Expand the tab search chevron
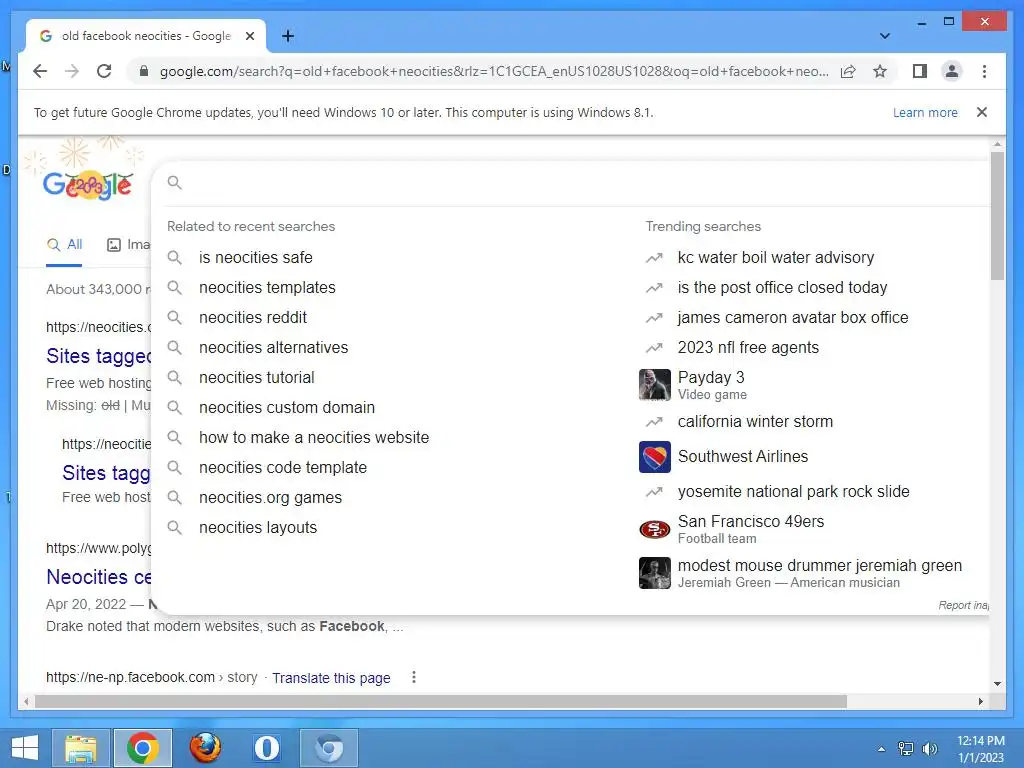 (884, 36)
